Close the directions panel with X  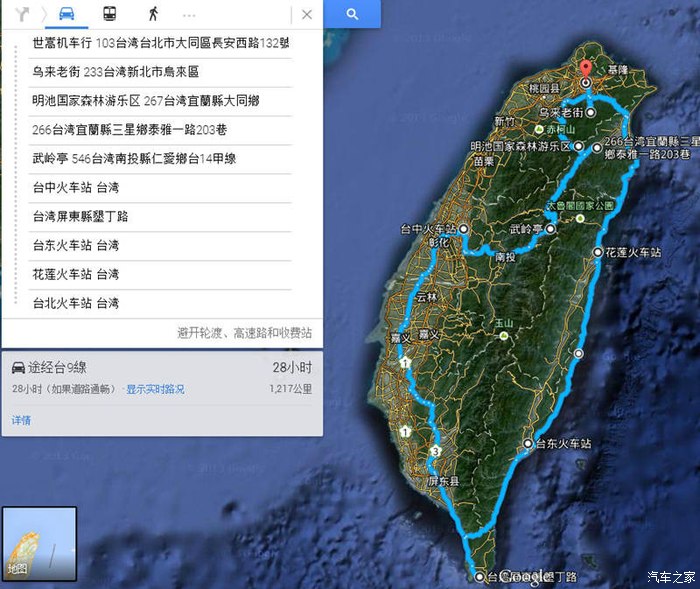307,14
